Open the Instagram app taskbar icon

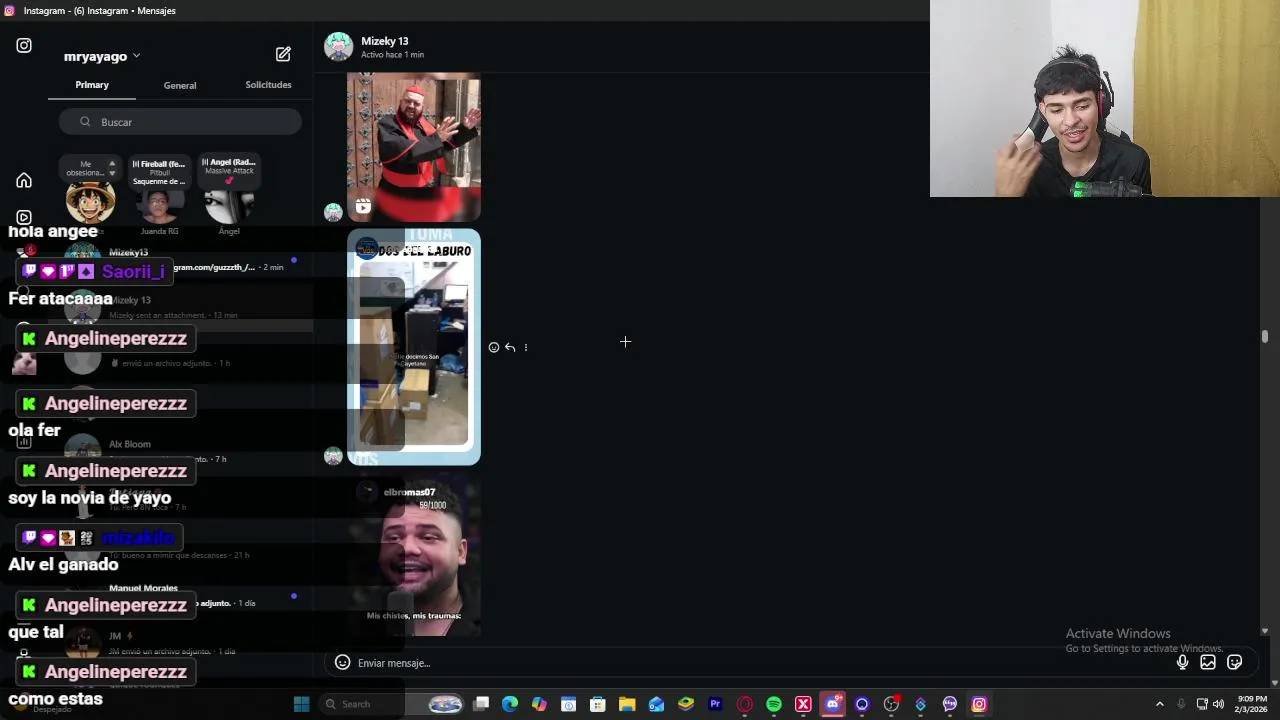979,704
